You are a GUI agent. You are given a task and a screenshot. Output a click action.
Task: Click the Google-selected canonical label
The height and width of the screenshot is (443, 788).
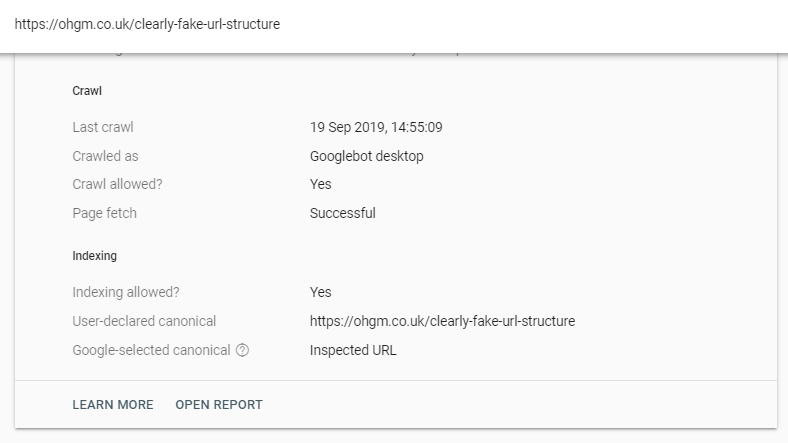[151, 350]
